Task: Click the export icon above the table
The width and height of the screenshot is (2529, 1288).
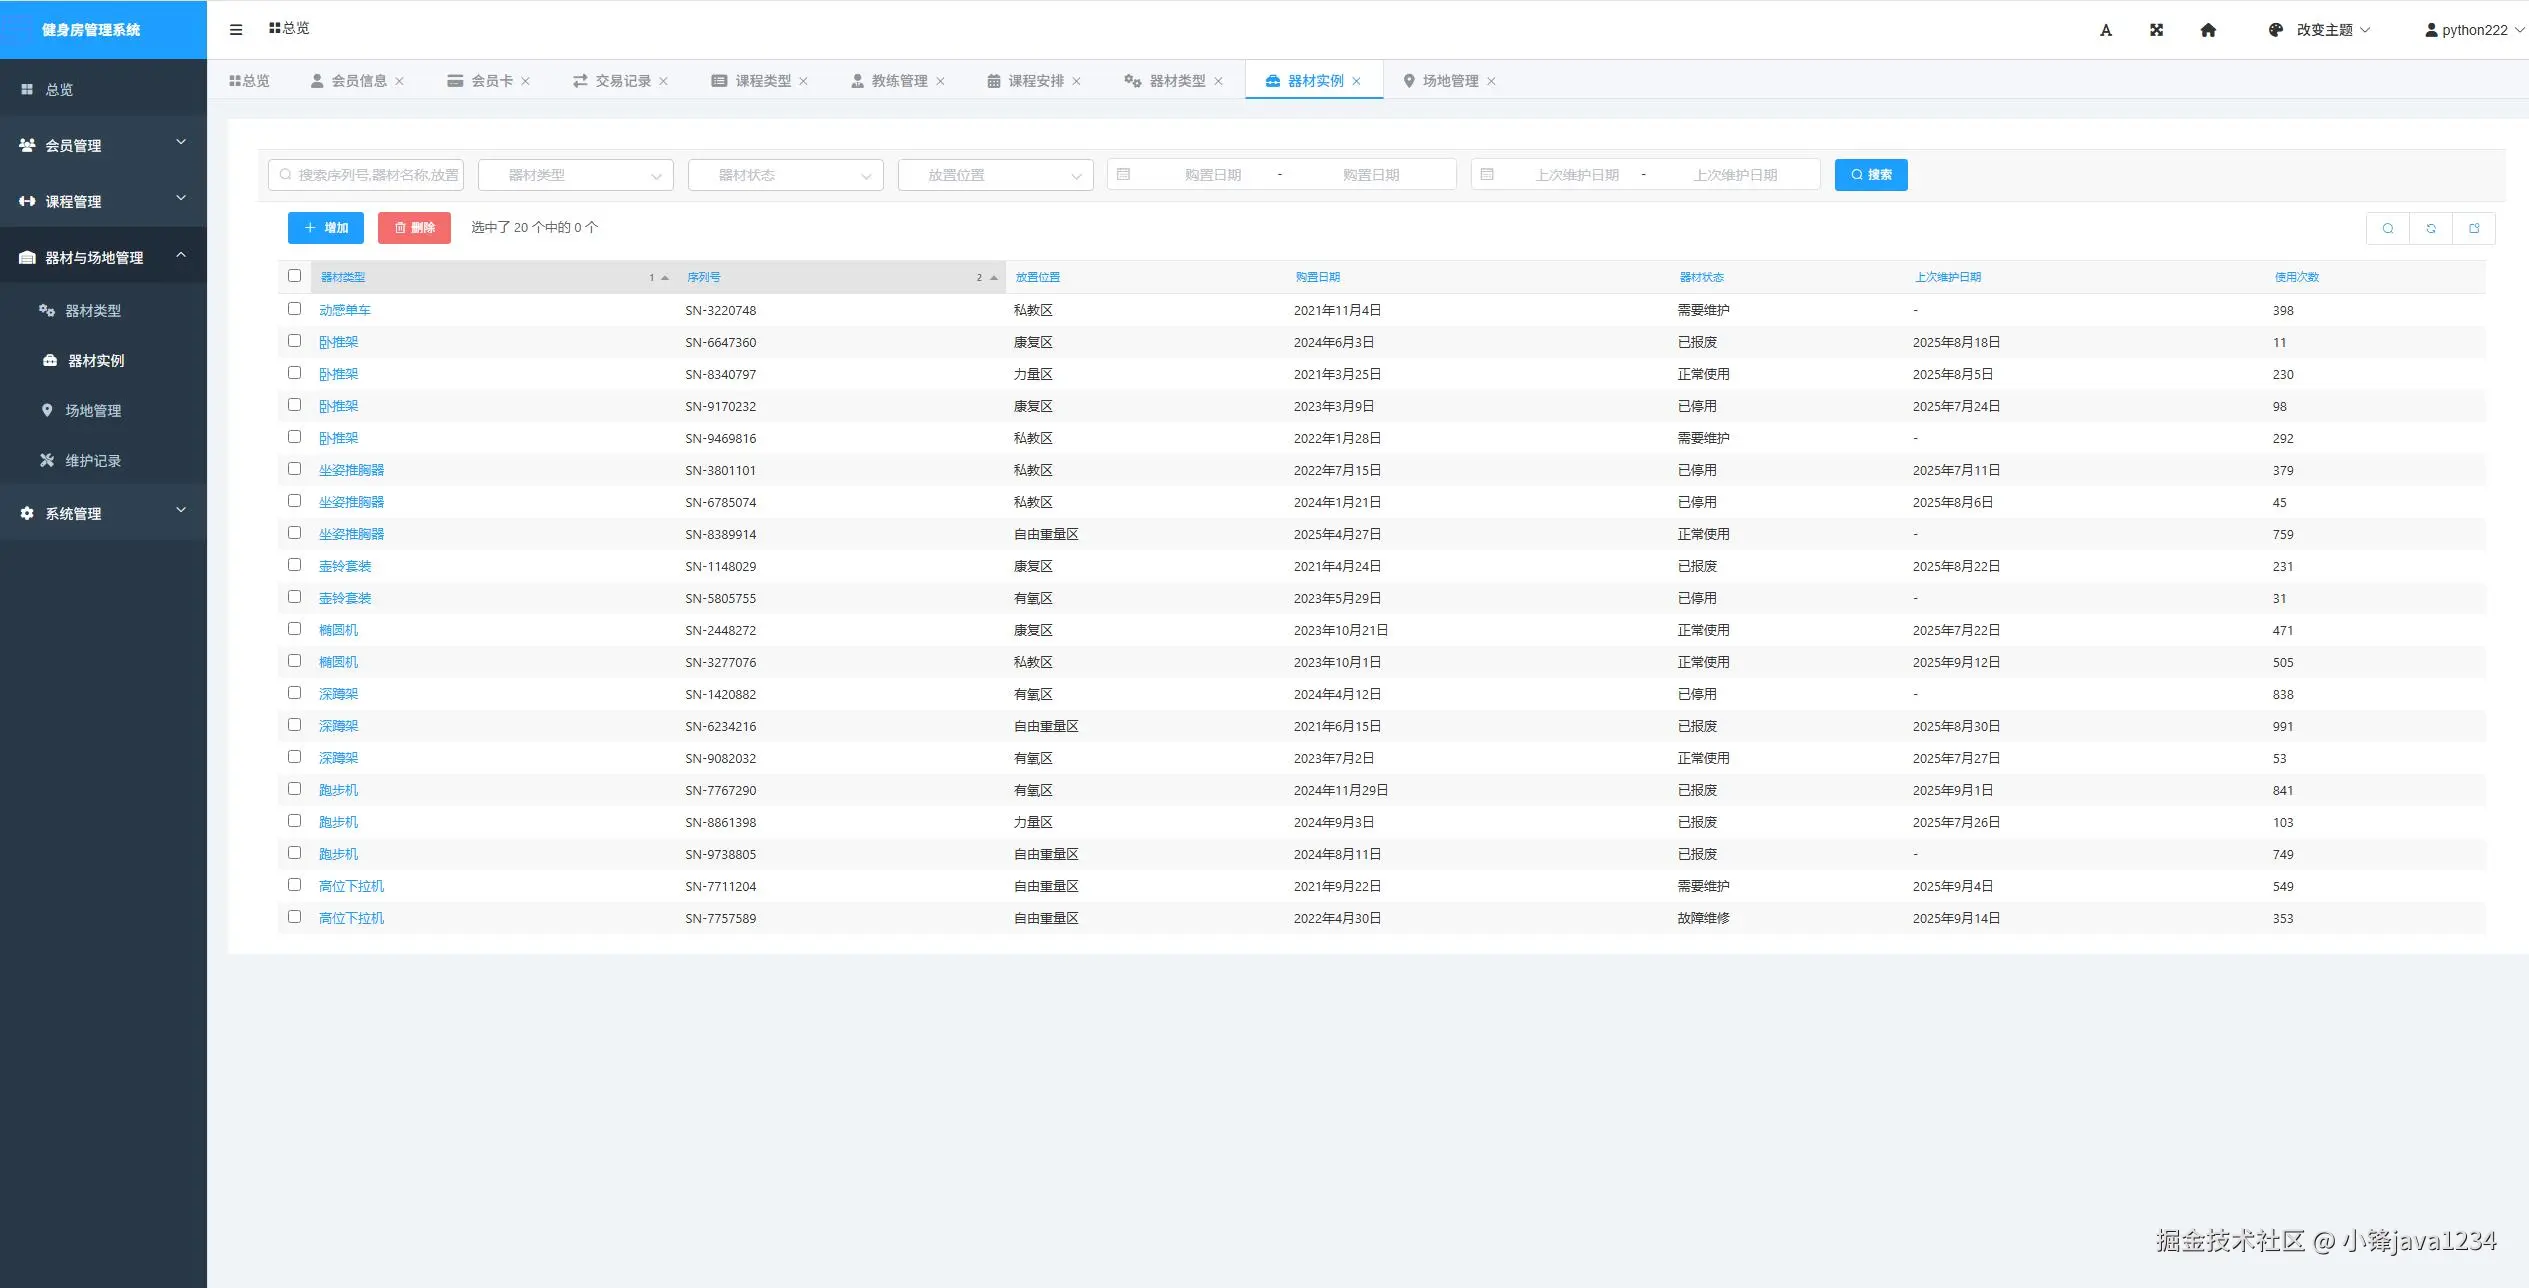Action: (x=2474, y=228)
